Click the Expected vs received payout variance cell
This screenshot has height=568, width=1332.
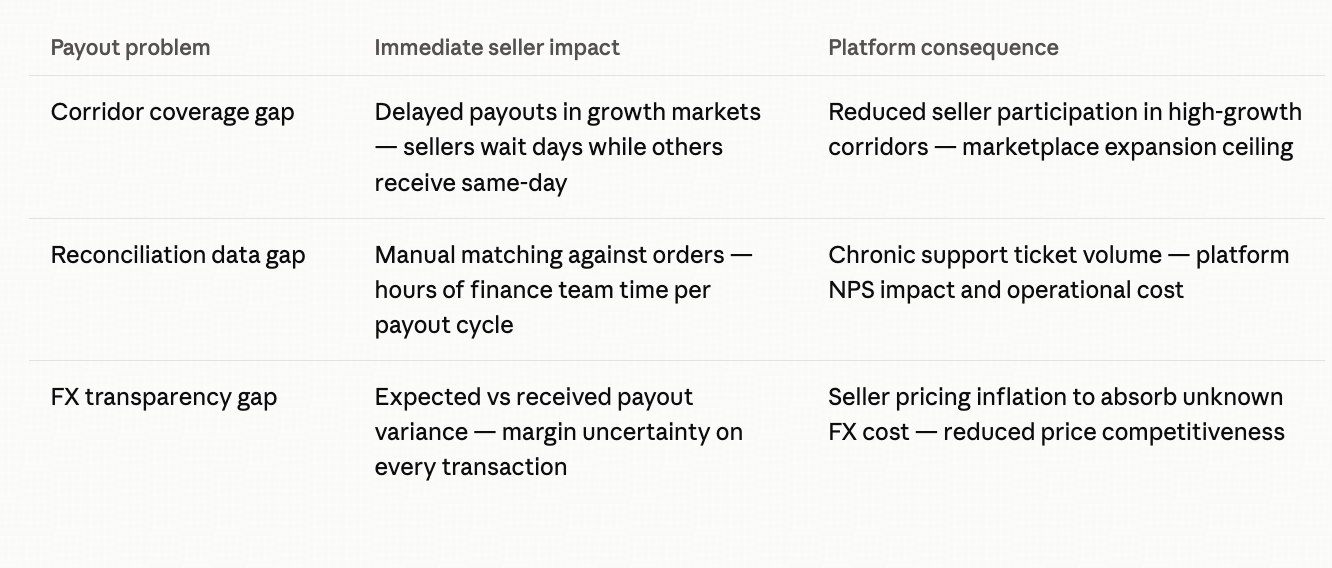point(559,432)
